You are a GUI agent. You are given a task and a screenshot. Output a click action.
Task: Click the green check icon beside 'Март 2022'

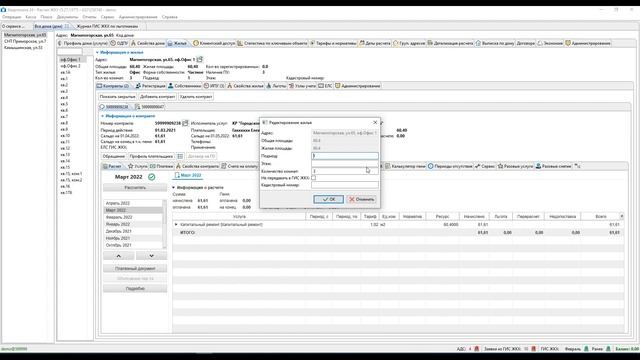coord(151,177)
